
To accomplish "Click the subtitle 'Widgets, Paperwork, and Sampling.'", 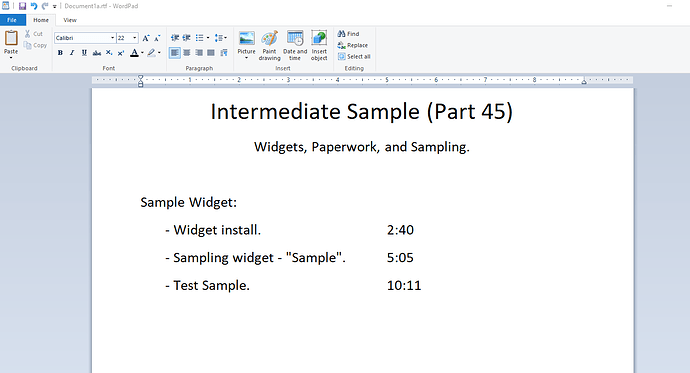I will (362, 147).
